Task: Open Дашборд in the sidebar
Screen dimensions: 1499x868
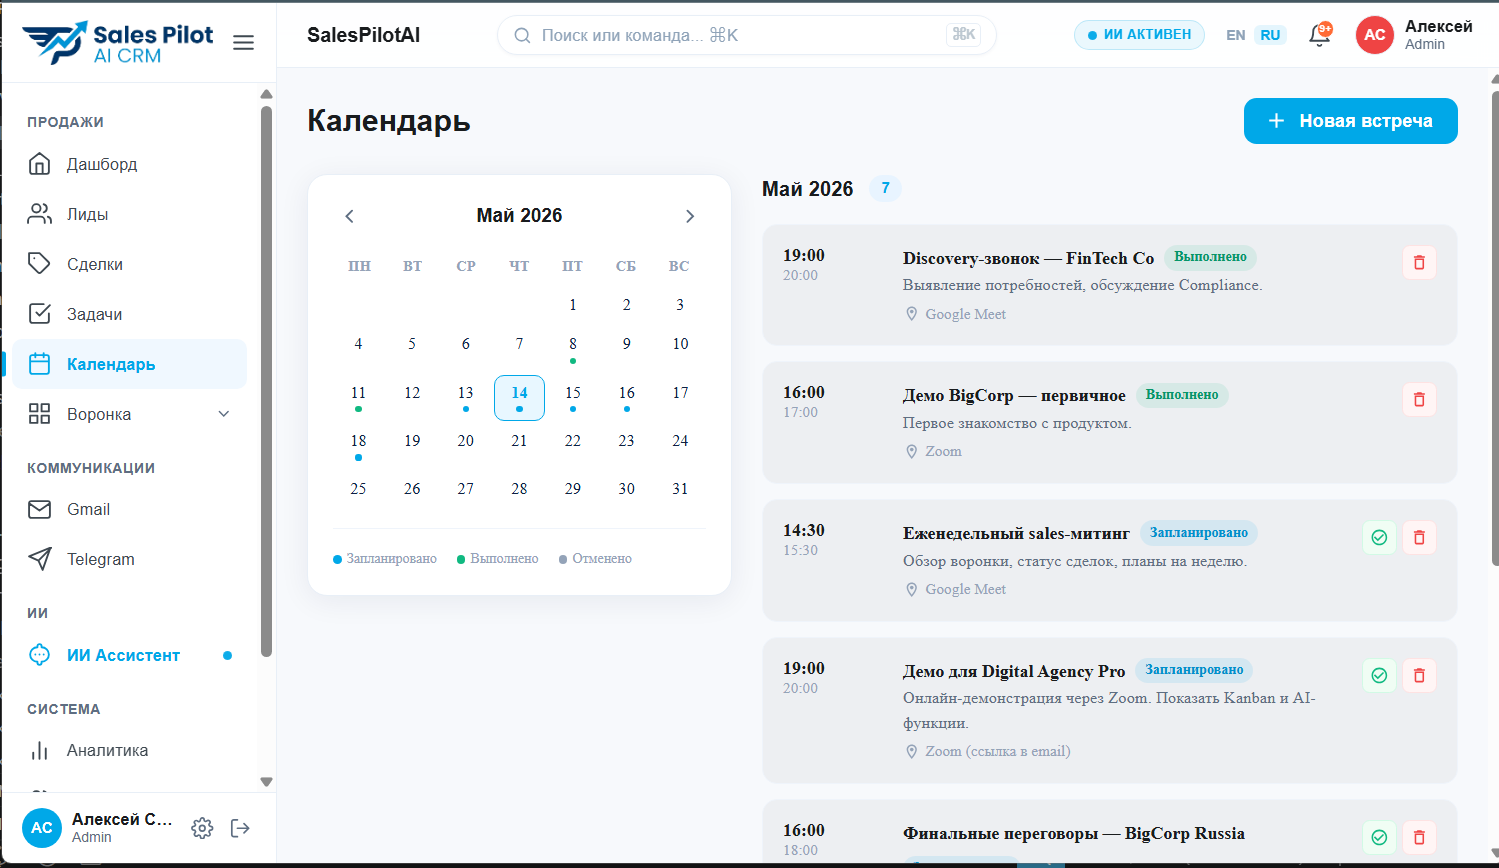Action: pos(129,164)
